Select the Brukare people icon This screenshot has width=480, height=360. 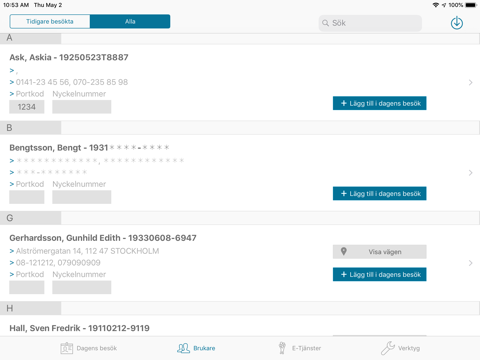pyautogui.click(x=183, y=348)
